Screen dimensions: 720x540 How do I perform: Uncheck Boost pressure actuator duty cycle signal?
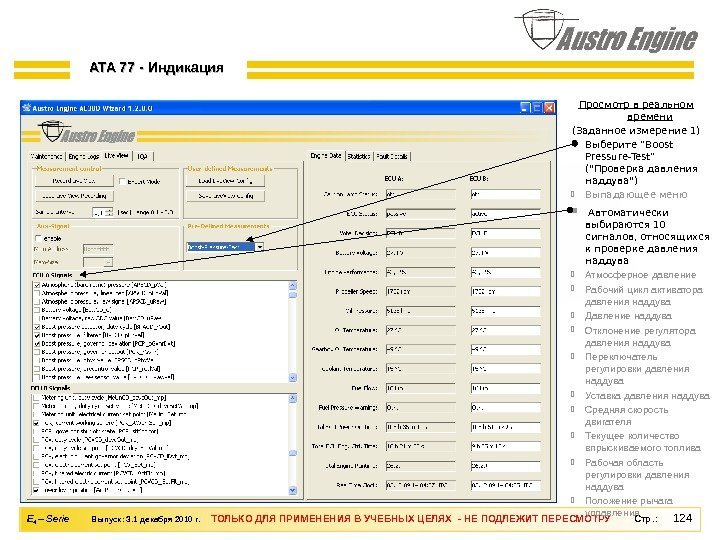37,327
